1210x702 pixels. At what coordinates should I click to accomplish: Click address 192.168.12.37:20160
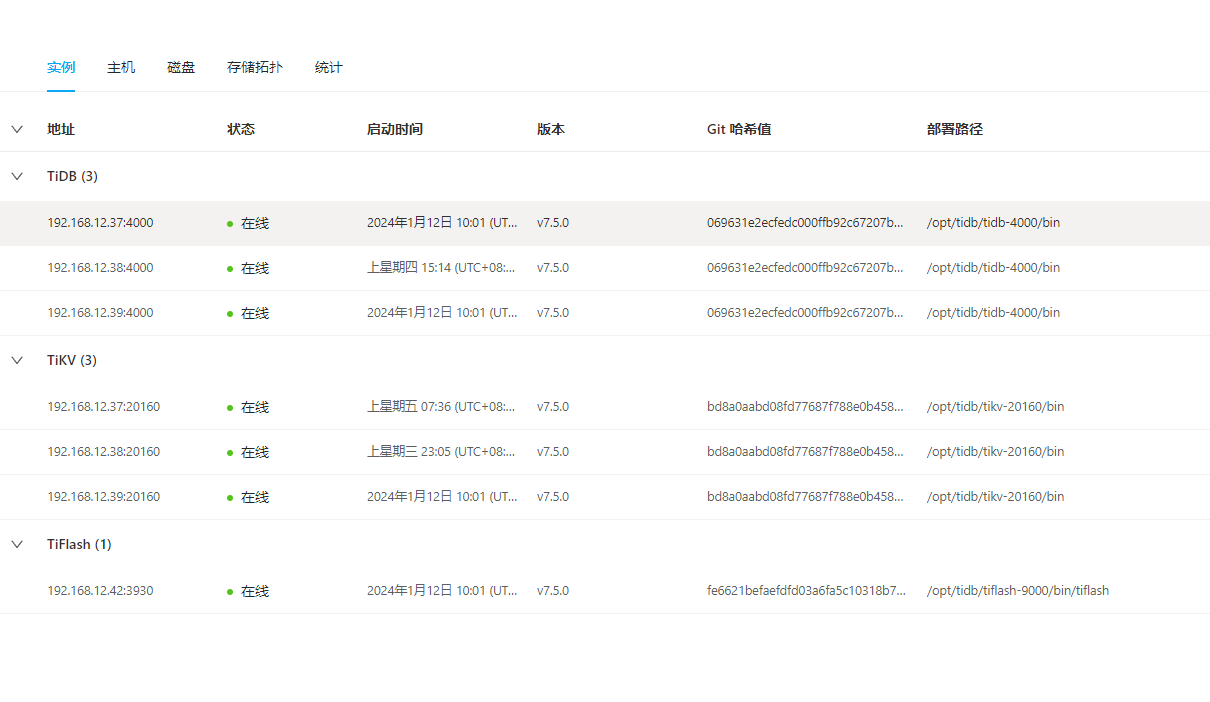click(x=103, y=407)
